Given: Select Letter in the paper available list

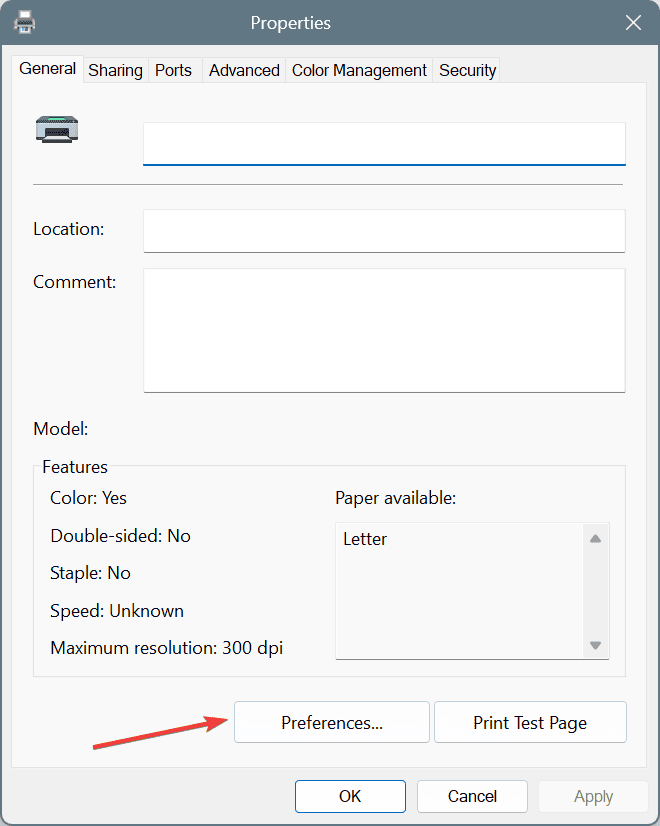Looking at the screenshot, I should point(365,539).
